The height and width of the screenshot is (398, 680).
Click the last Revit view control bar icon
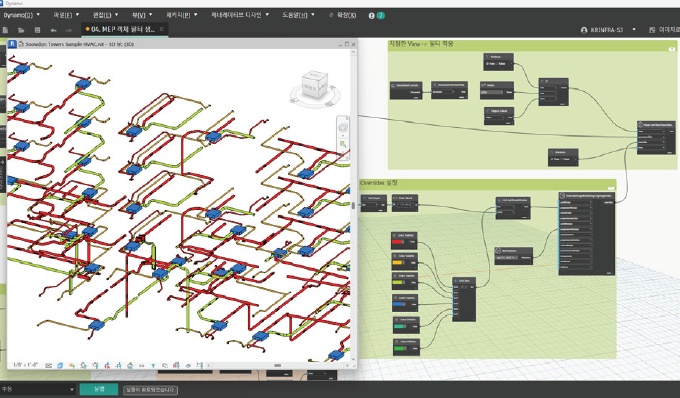(200, 365)
